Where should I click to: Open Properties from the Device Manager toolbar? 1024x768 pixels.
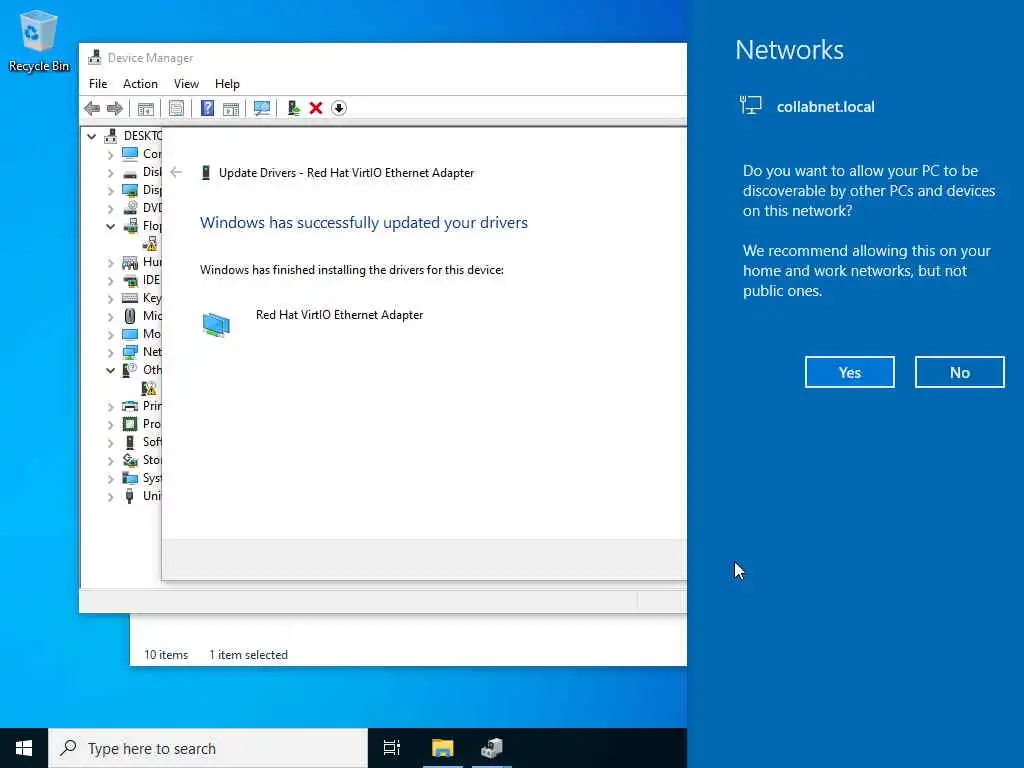click(x=176, y=108)
